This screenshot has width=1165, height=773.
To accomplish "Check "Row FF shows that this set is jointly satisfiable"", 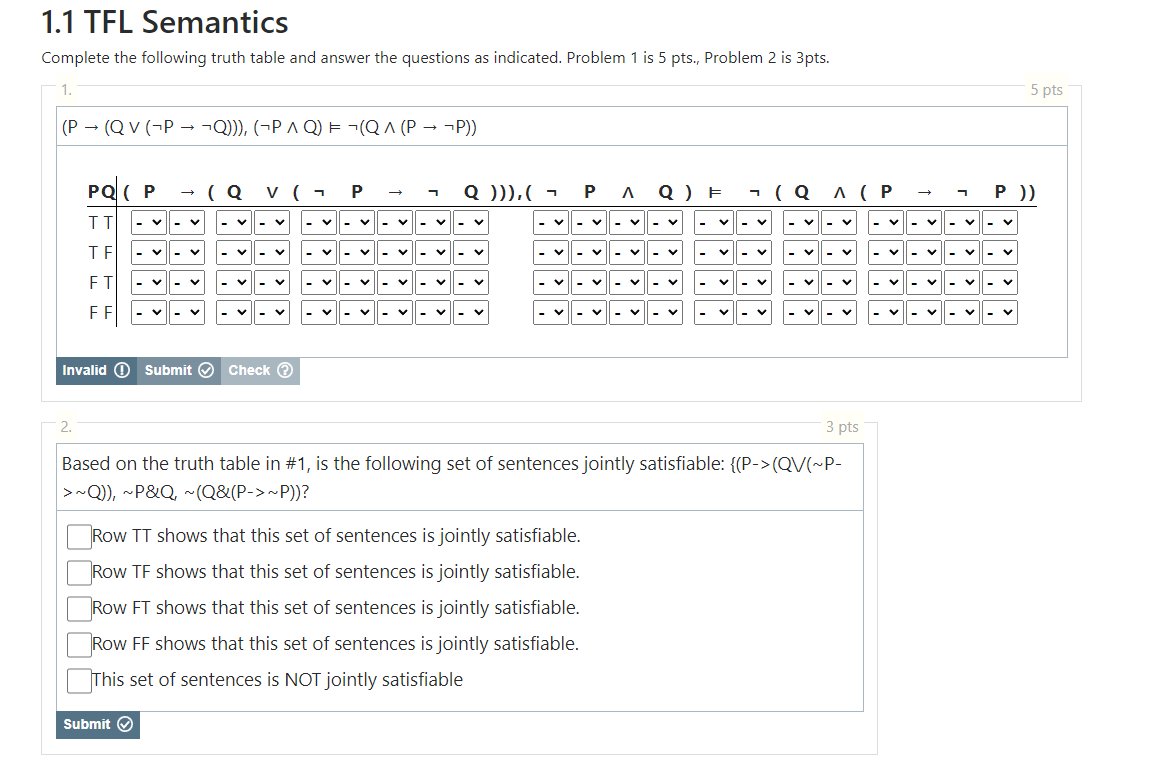I will [78, 644].
